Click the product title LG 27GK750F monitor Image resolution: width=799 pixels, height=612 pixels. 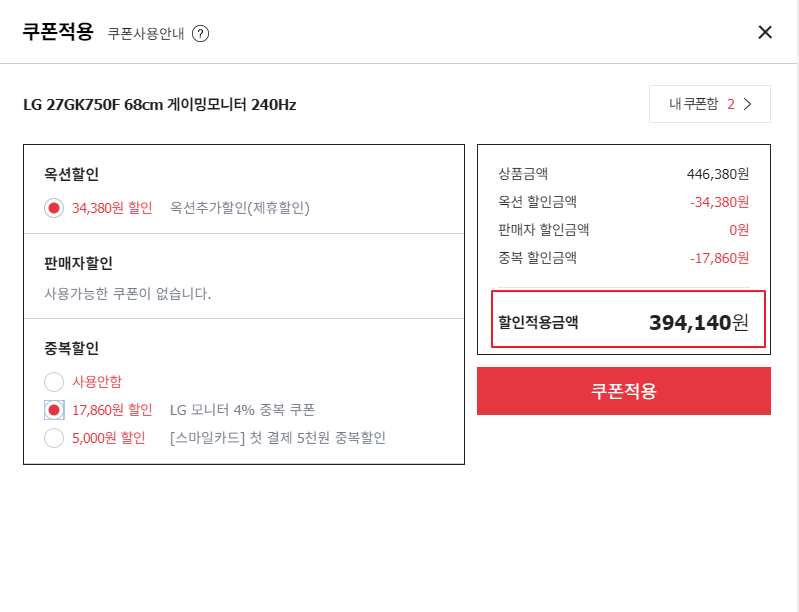159,104
